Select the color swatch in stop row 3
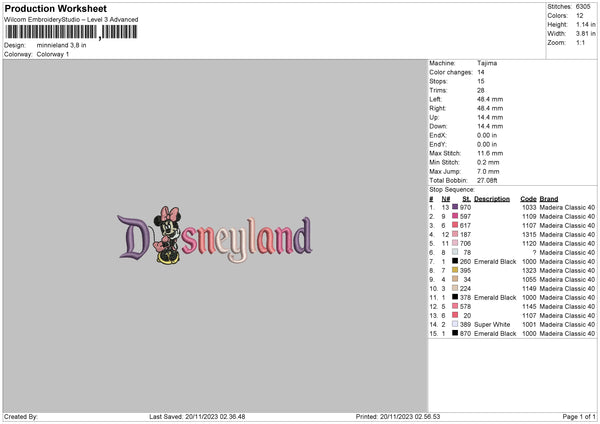The image size is (600, 424). pyautogui.click(x=455, y=225)
